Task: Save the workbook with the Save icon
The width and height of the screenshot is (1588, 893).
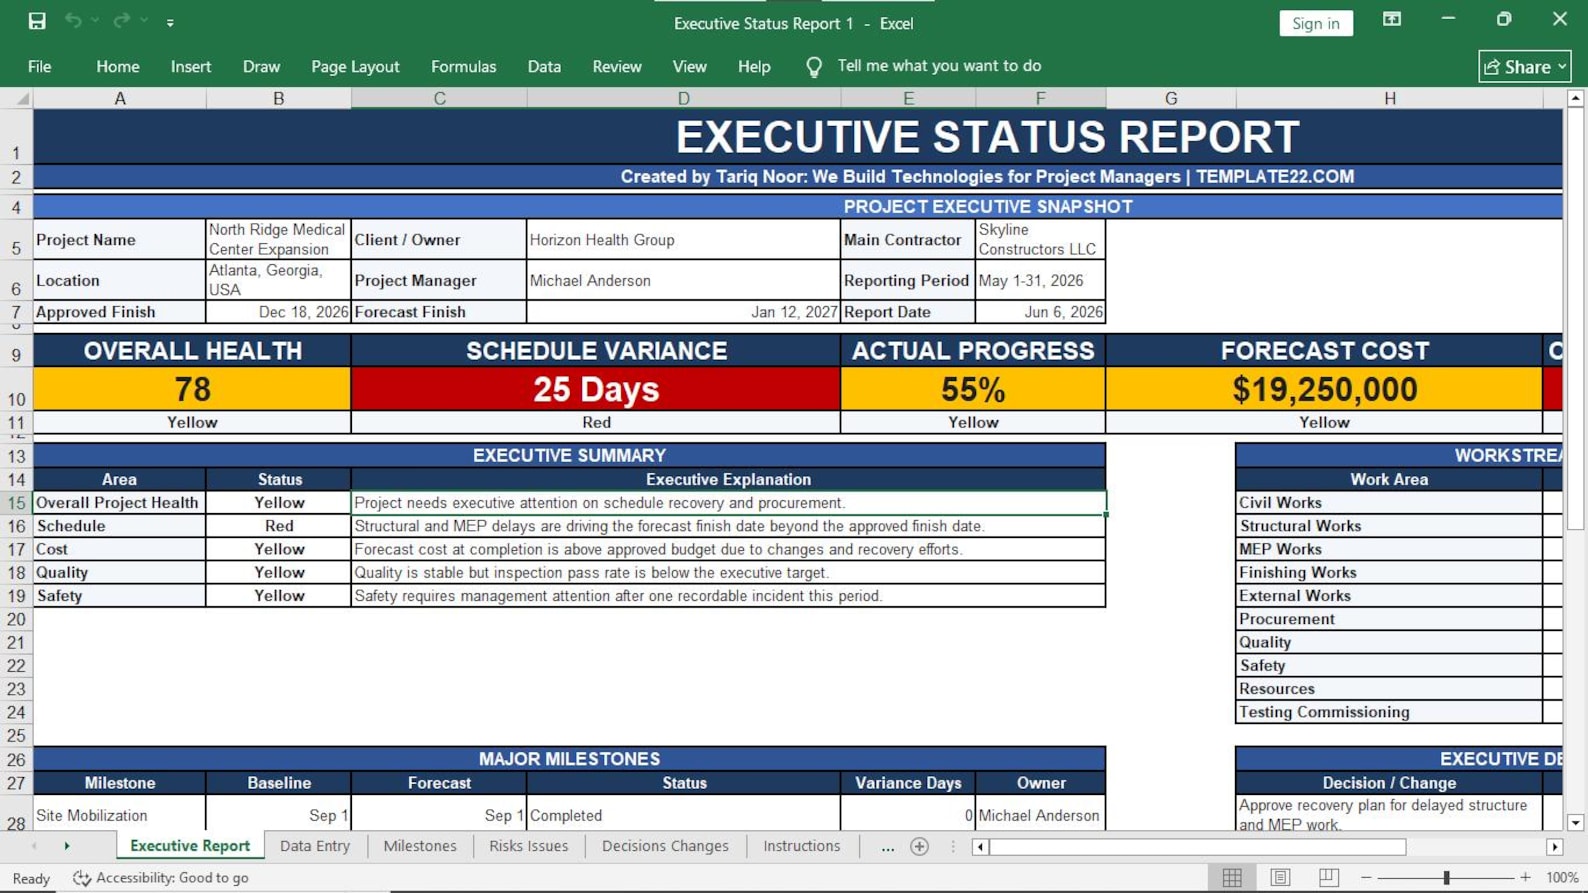Action: [37, 21]
